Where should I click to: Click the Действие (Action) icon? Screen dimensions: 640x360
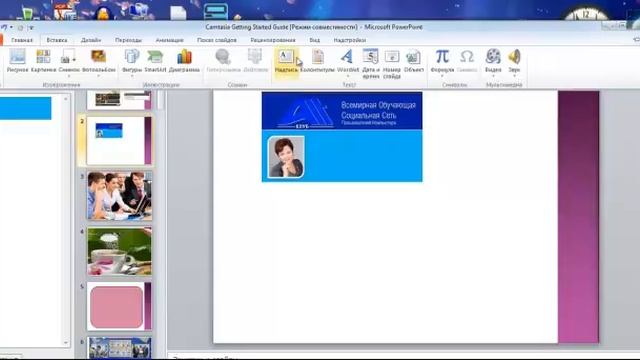pos(256,60)
